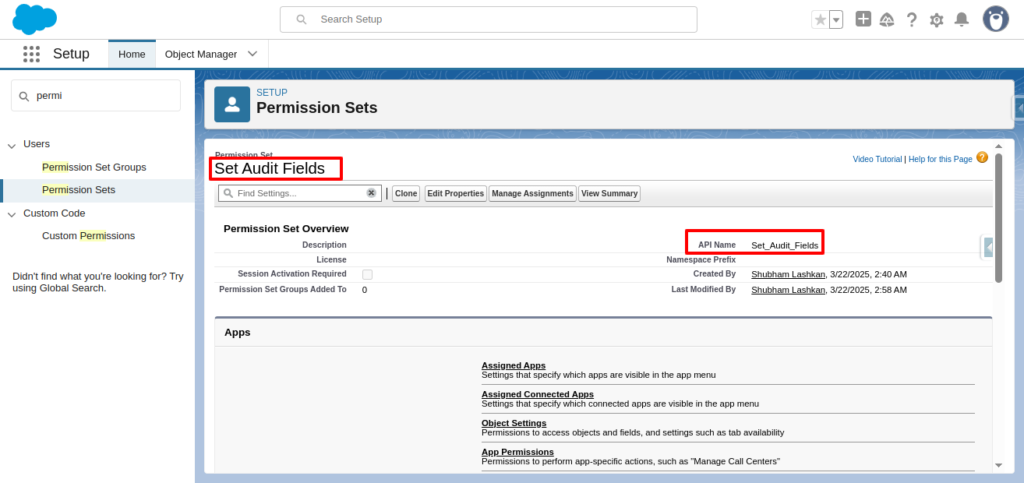1024x483 pixels.
Task: Click the Apps section heading
Action: 238,332
